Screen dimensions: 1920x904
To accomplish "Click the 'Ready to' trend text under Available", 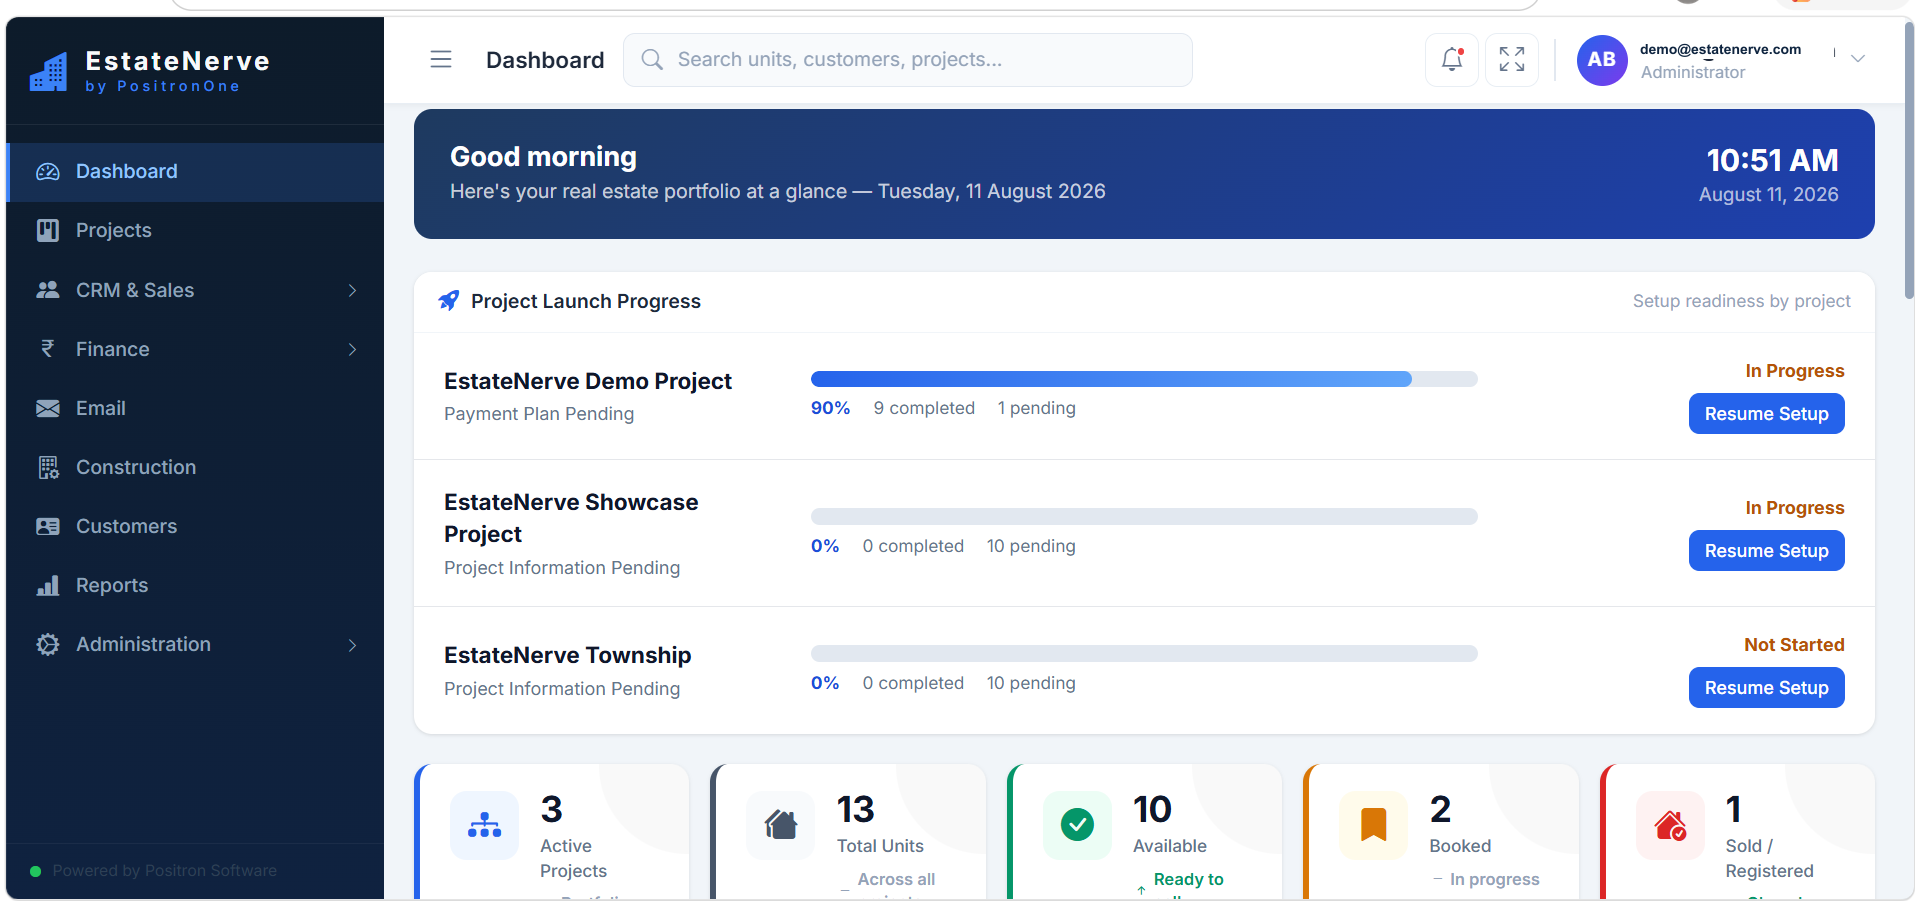I will 1188,879.
